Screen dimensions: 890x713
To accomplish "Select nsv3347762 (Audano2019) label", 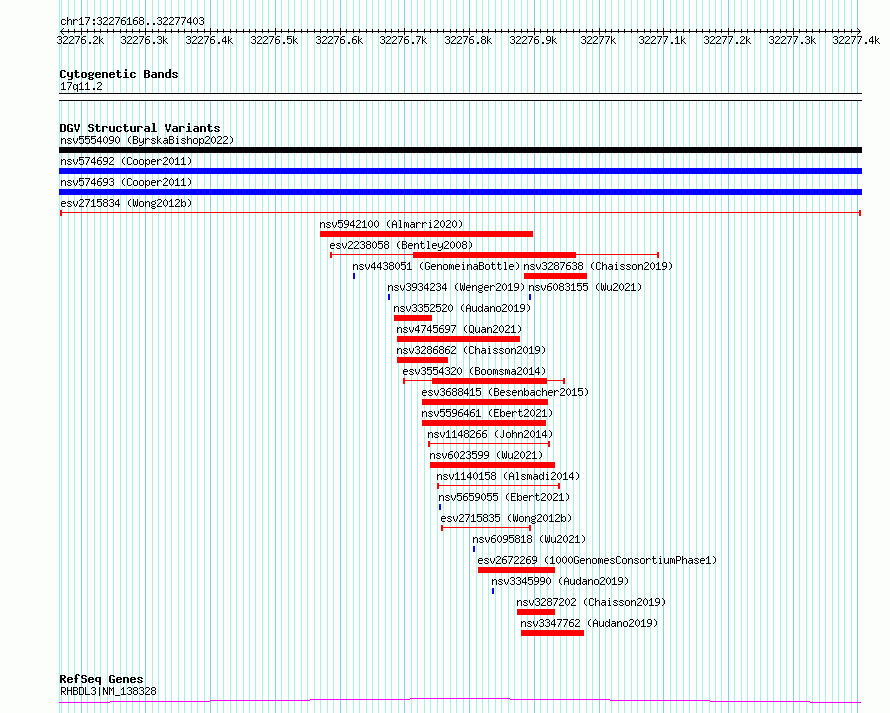I will 589,623.
